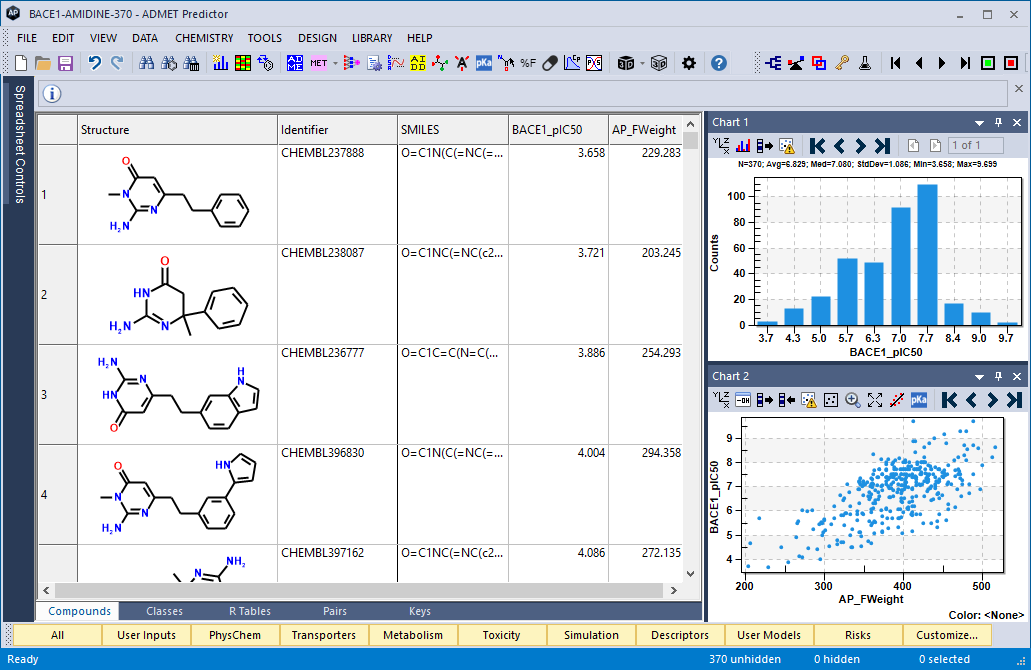Open the Chart 1 panel options dropdown
Image resolution: width=1031 pixels, height=670 pixels.
click(x=979, y=123)
